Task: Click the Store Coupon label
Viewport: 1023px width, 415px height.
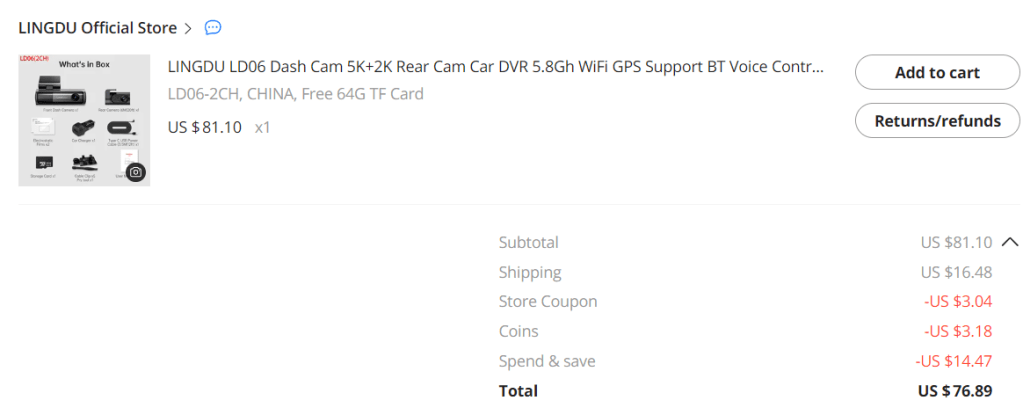Action: [548, 301]
